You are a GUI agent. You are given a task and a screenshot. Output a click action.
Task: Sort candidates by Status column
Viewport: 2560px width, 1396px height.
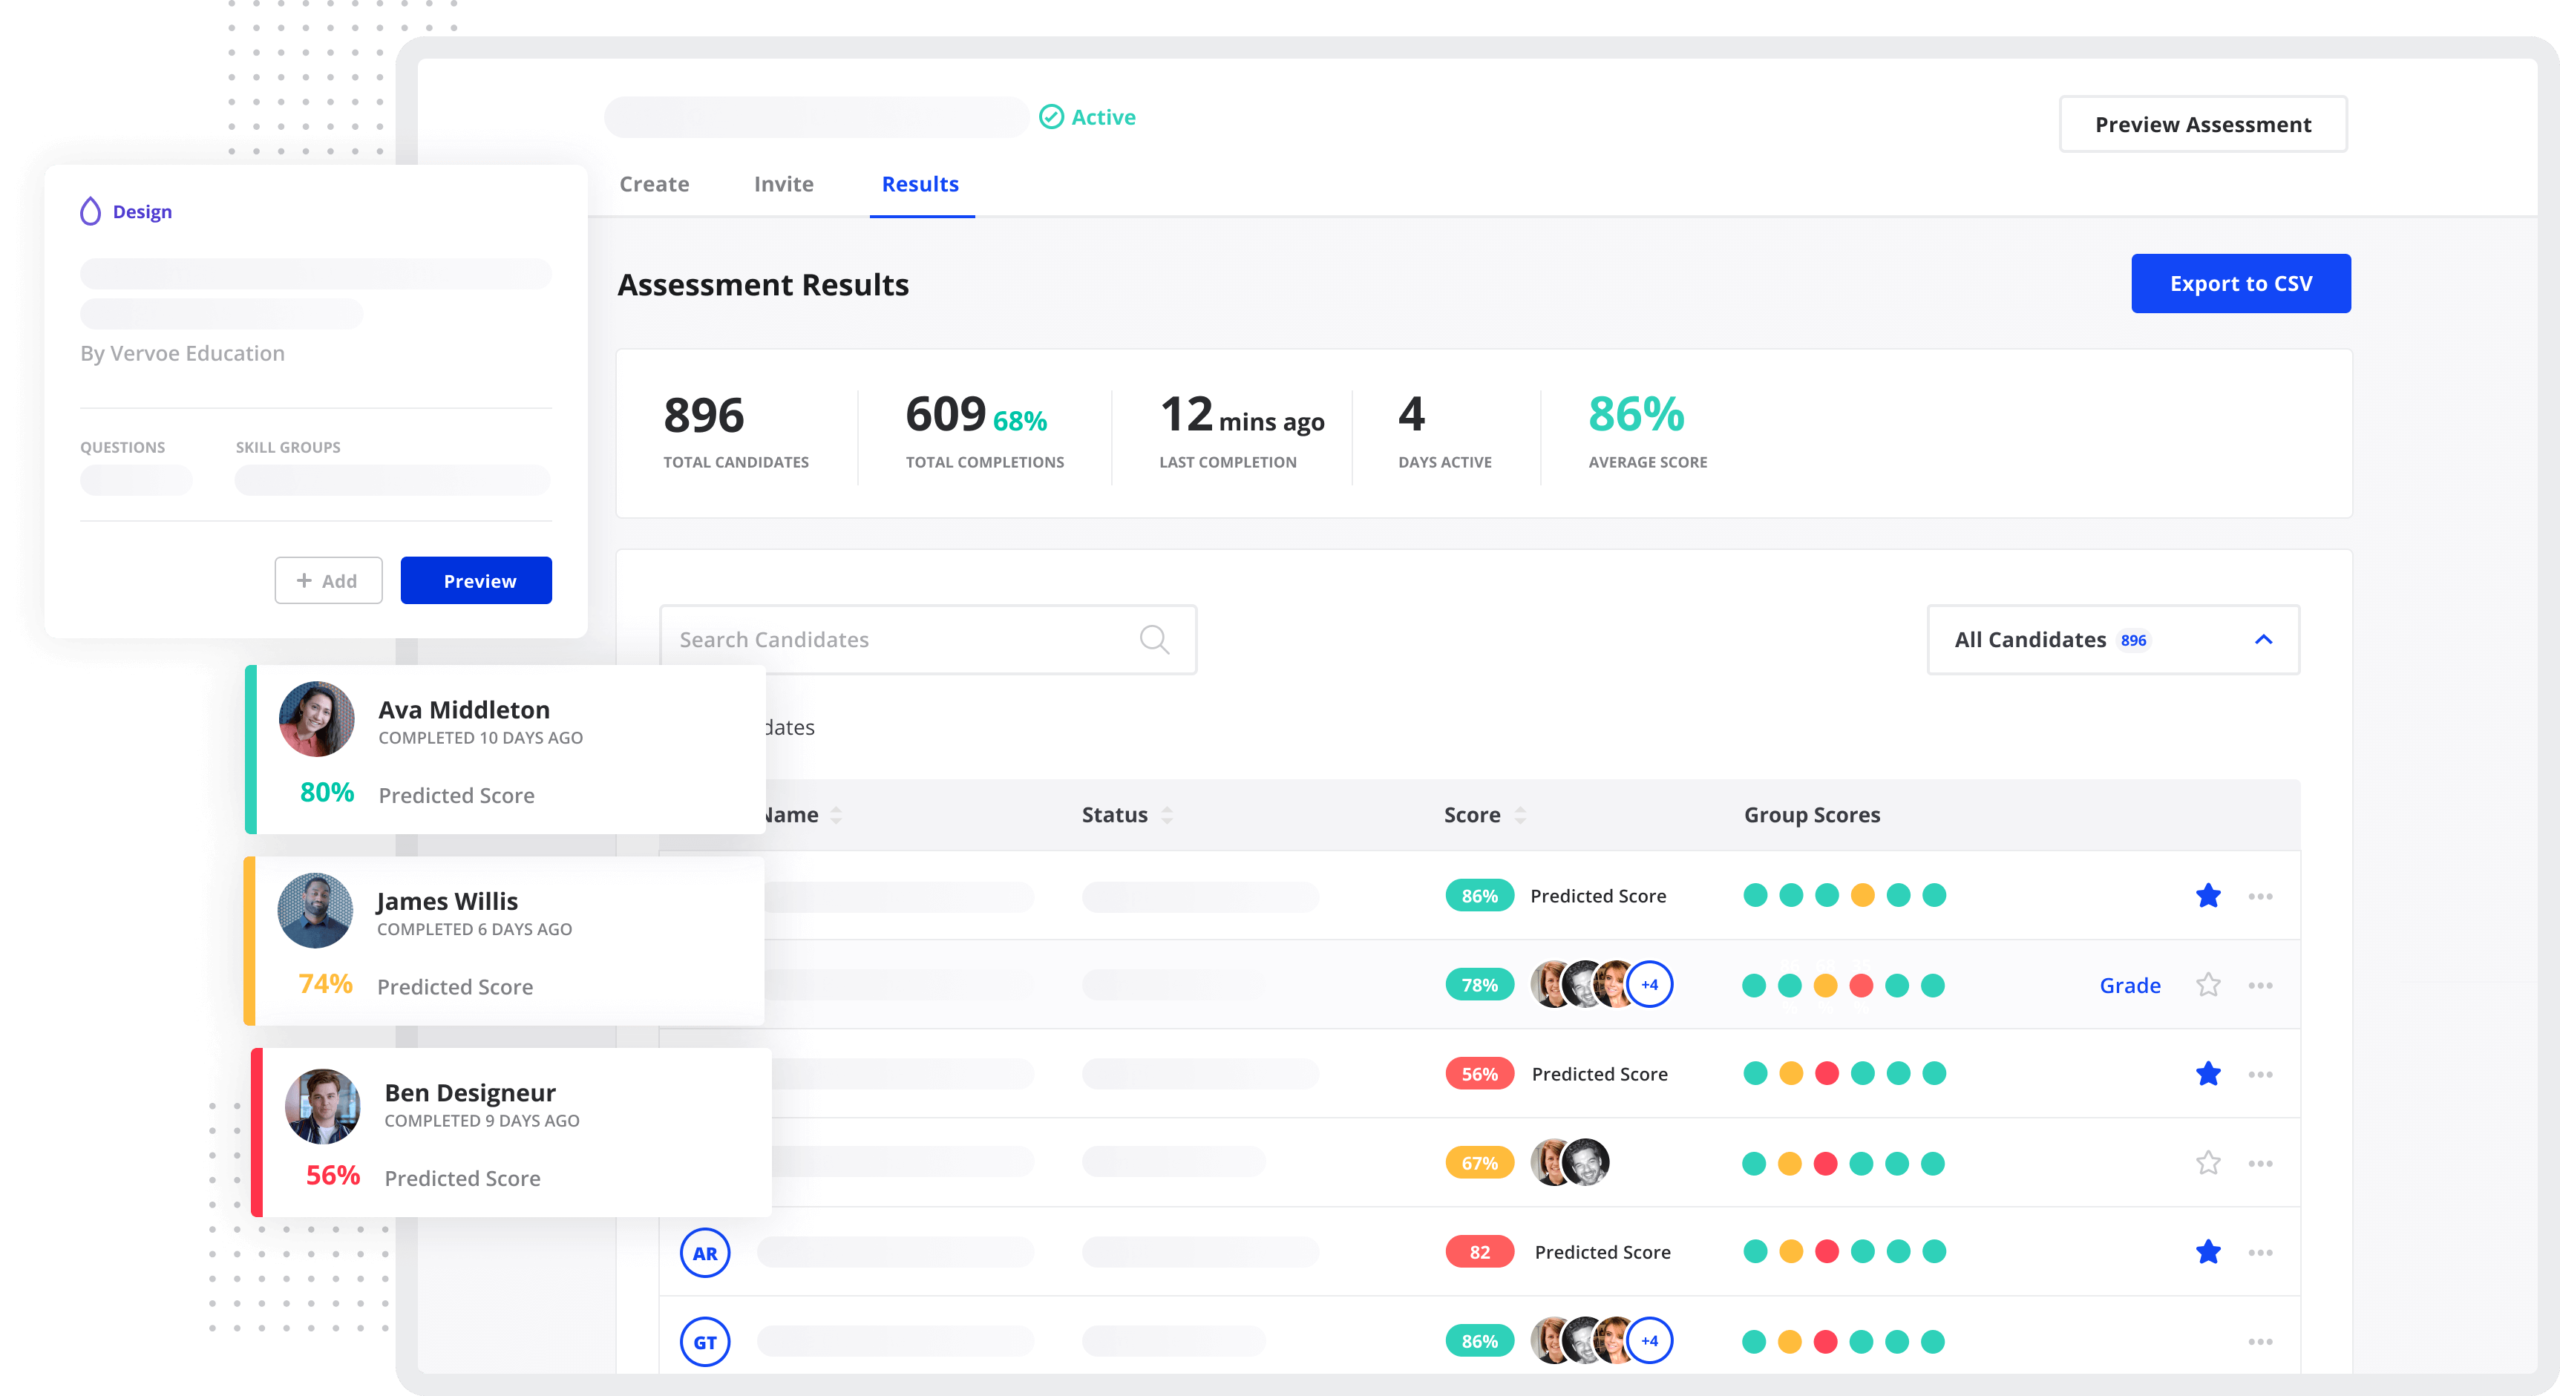tap(1166, 815)
